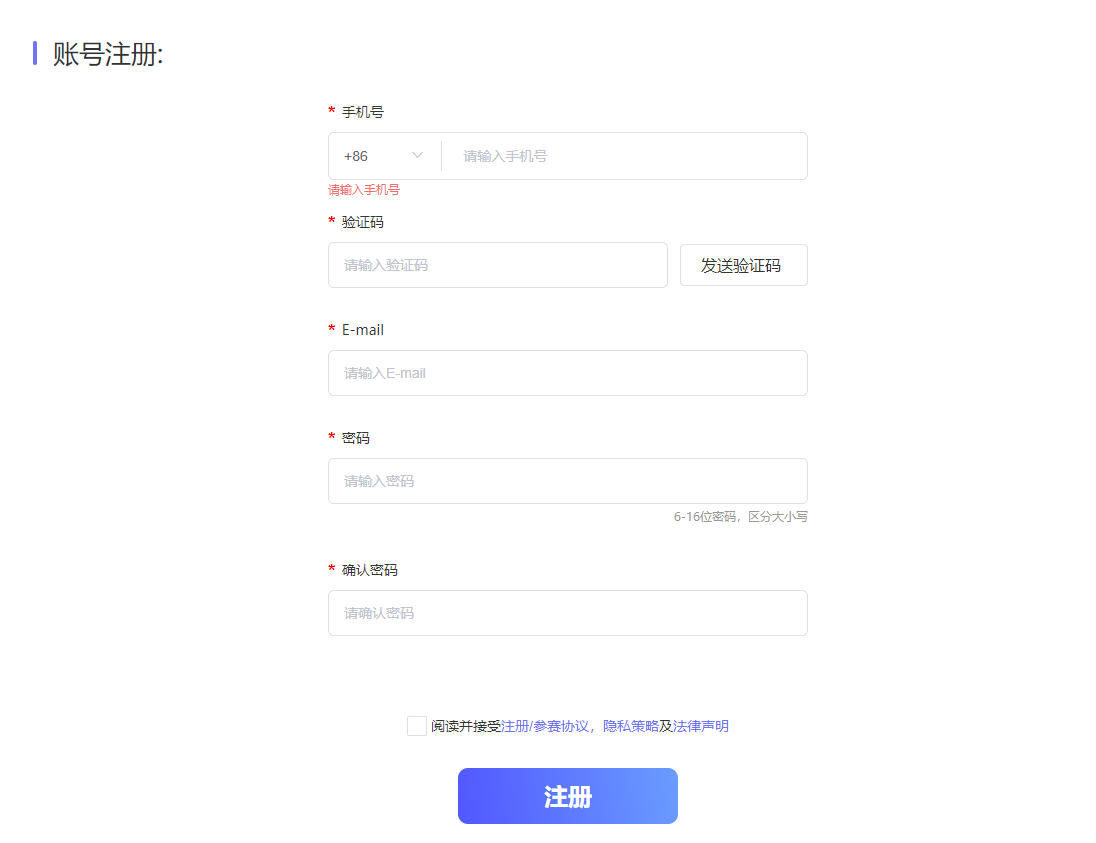Open the 隐私策略 privacy policy link
This screenshot has width=1096, height=843.
pyautogui.click(x=630, y=726)
